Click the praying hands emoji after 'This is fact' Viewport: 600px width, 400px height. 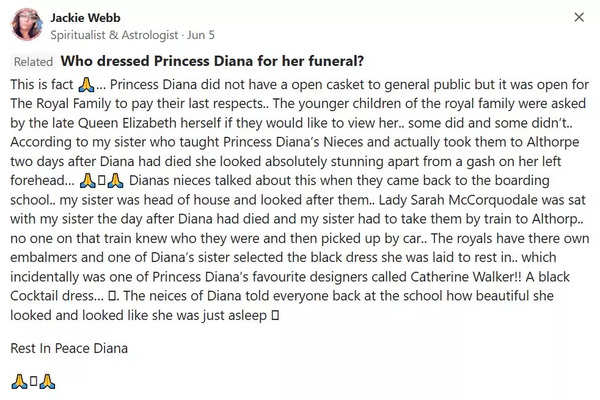pyautogui.click(x=86, y=85)
